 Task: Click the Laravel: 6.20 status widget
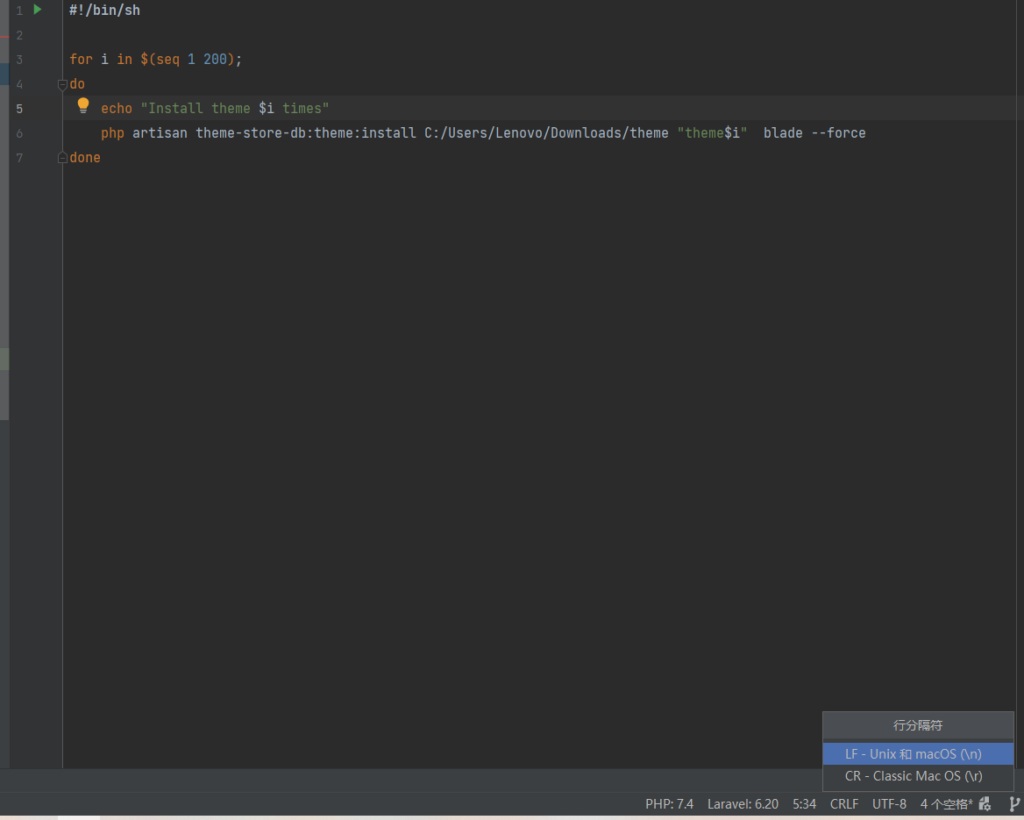pos(742,804)
